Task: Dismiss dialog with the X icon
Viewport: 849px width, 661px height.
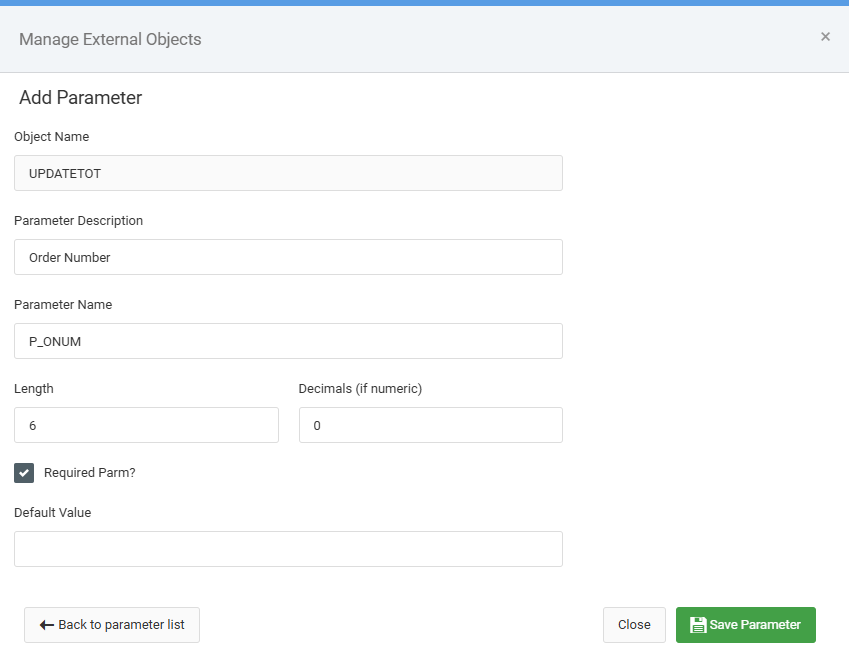Action: tap(825, 36)
